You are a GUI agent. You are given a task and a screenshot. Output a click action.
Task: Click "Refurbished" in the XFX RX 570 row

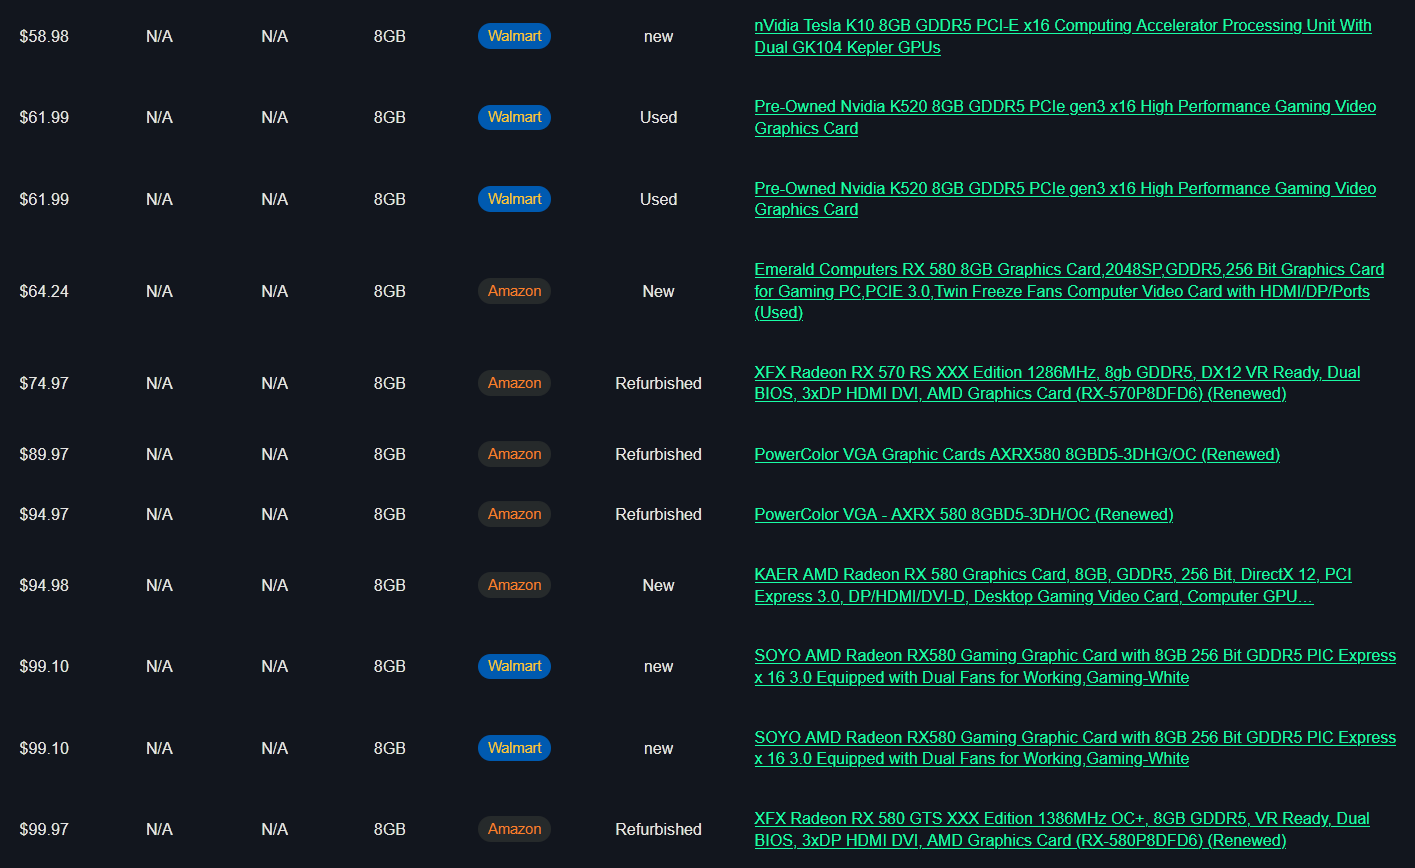pos(658,383)
